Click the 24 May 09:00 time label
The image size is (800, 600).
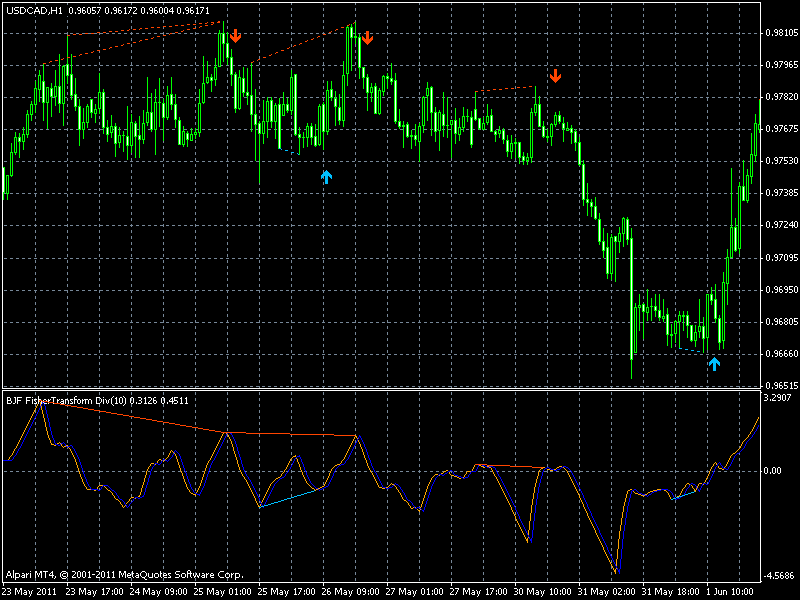click(159, 592)
